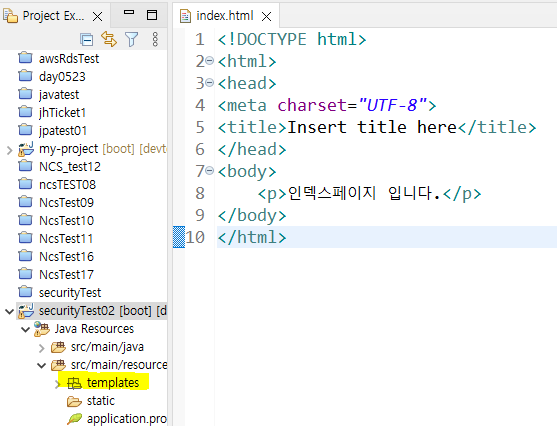Fold the html element on line 2

(210, 61)
